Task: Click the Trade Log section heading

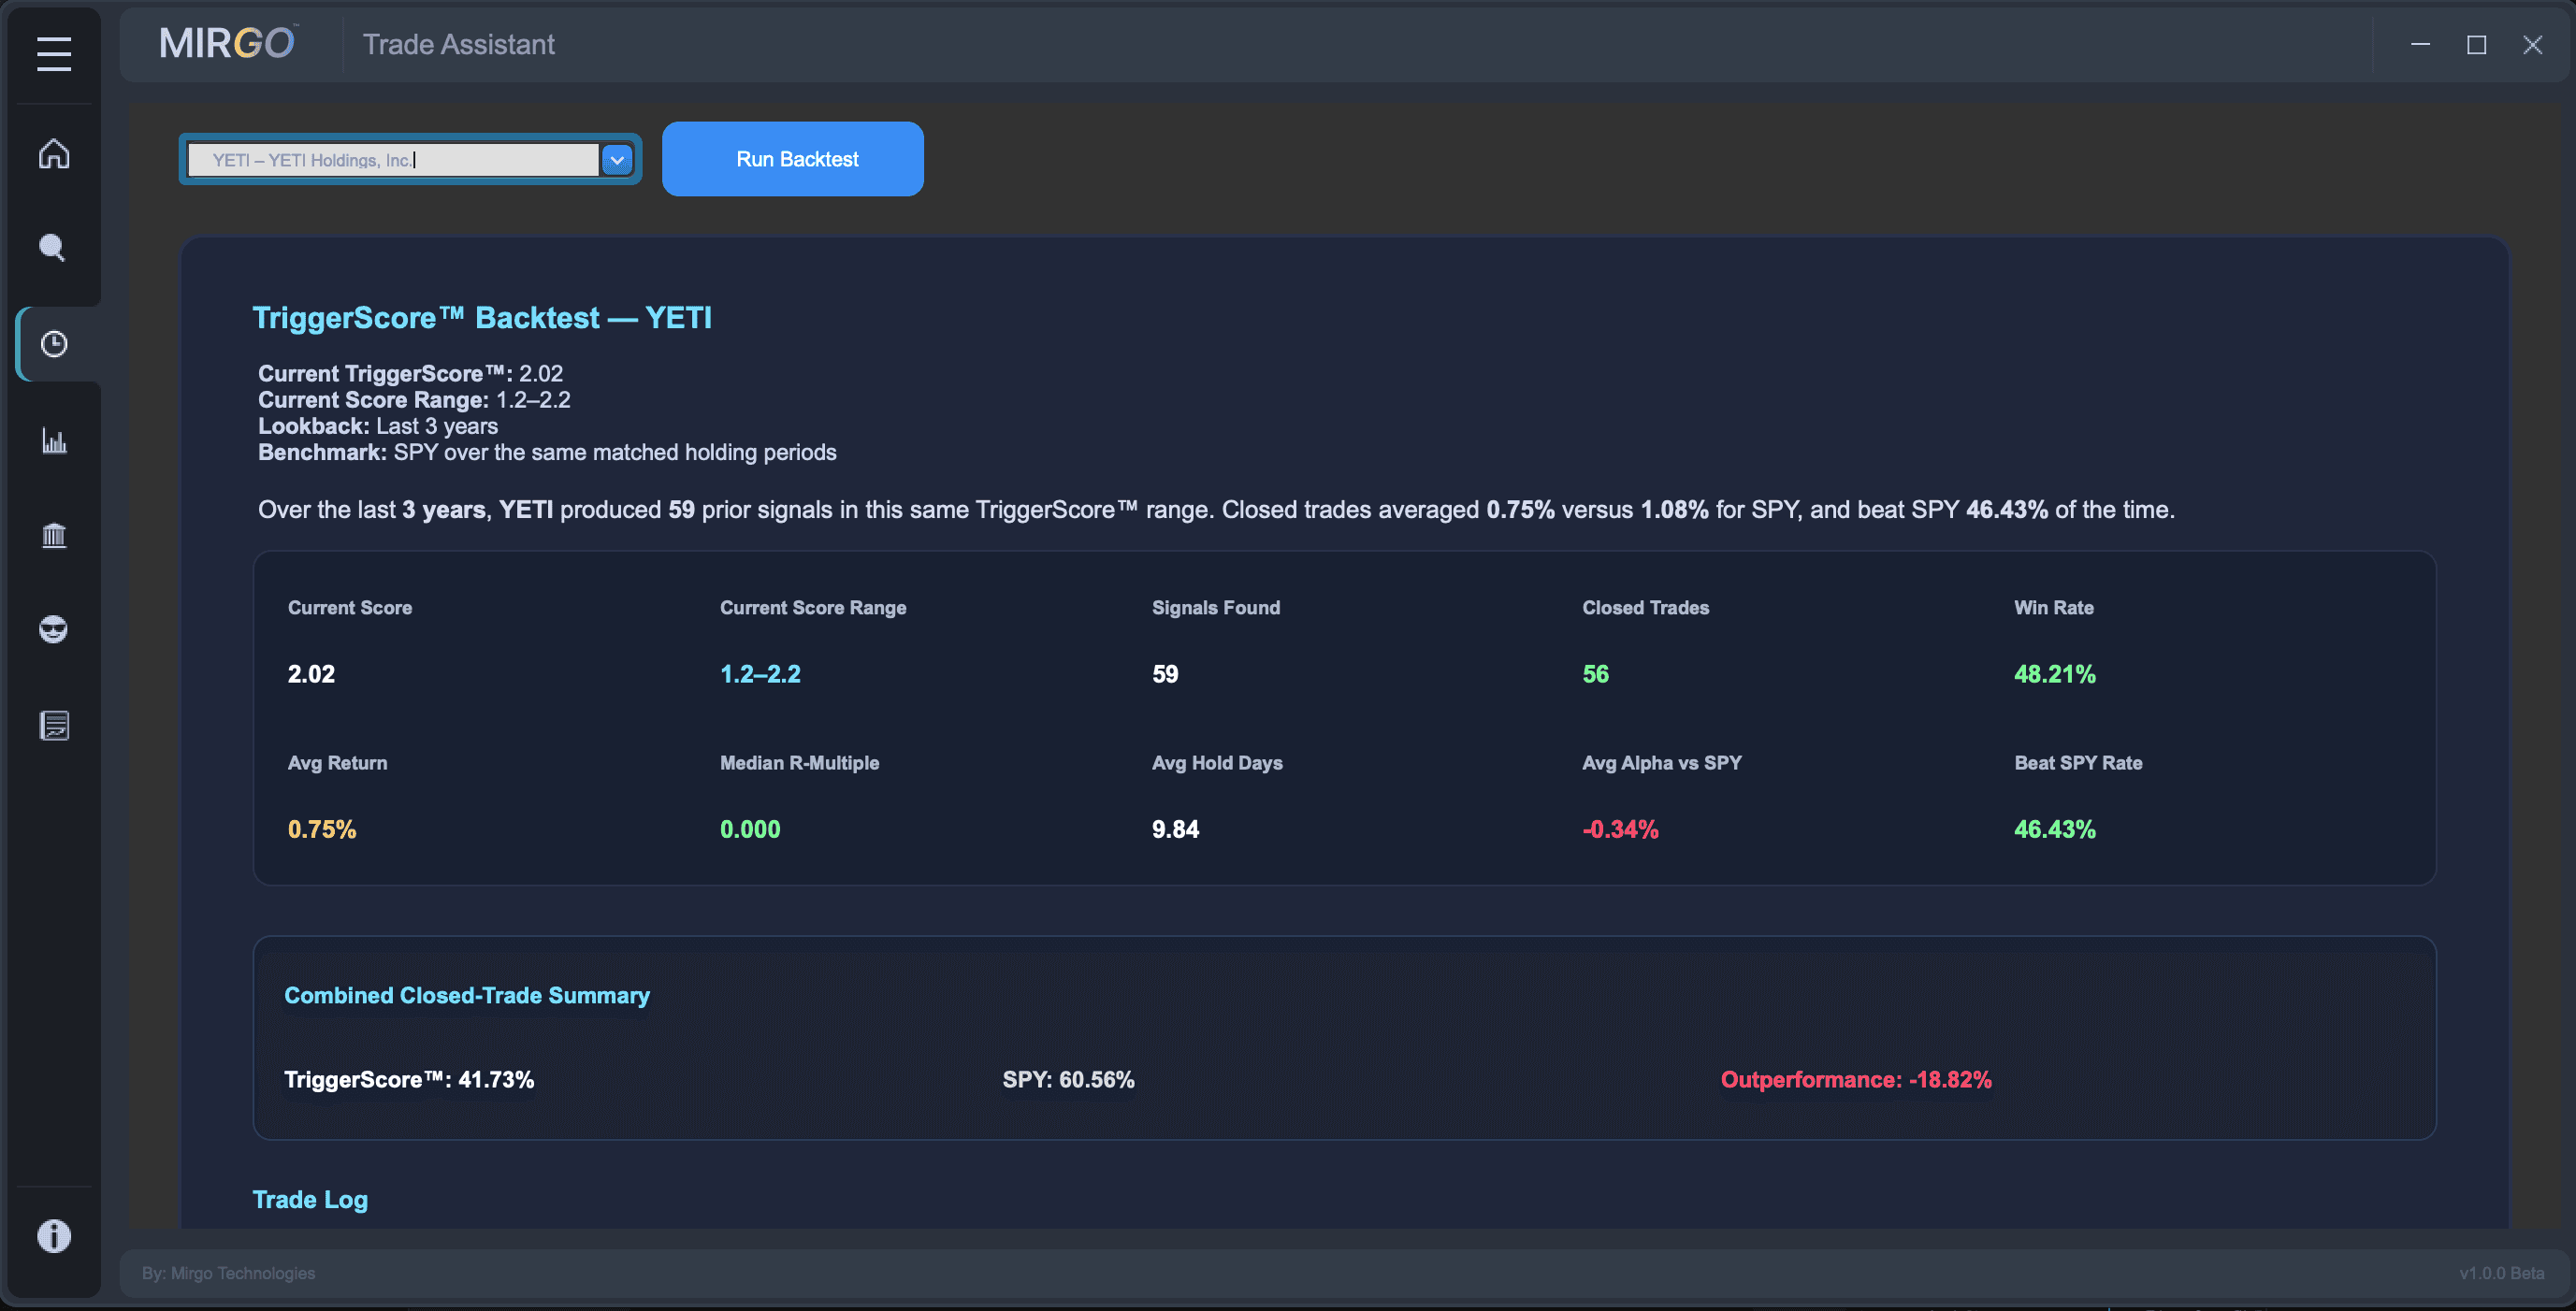Action: click(x=310, y=1199)
